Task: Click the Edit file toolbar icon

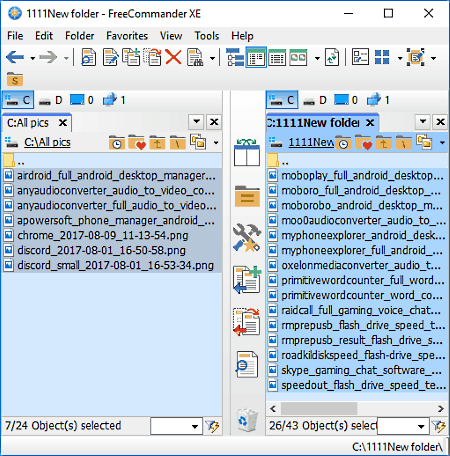Action: [110, 57]
